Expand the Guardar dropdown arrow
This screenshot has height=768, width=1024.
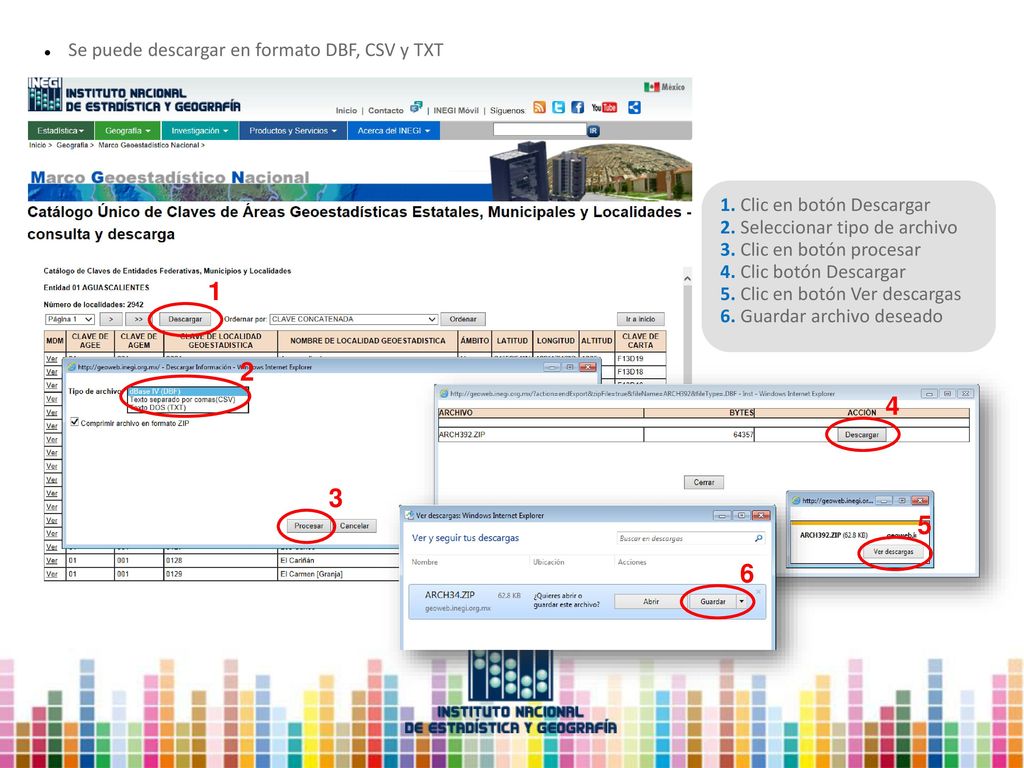coord(743,601)
